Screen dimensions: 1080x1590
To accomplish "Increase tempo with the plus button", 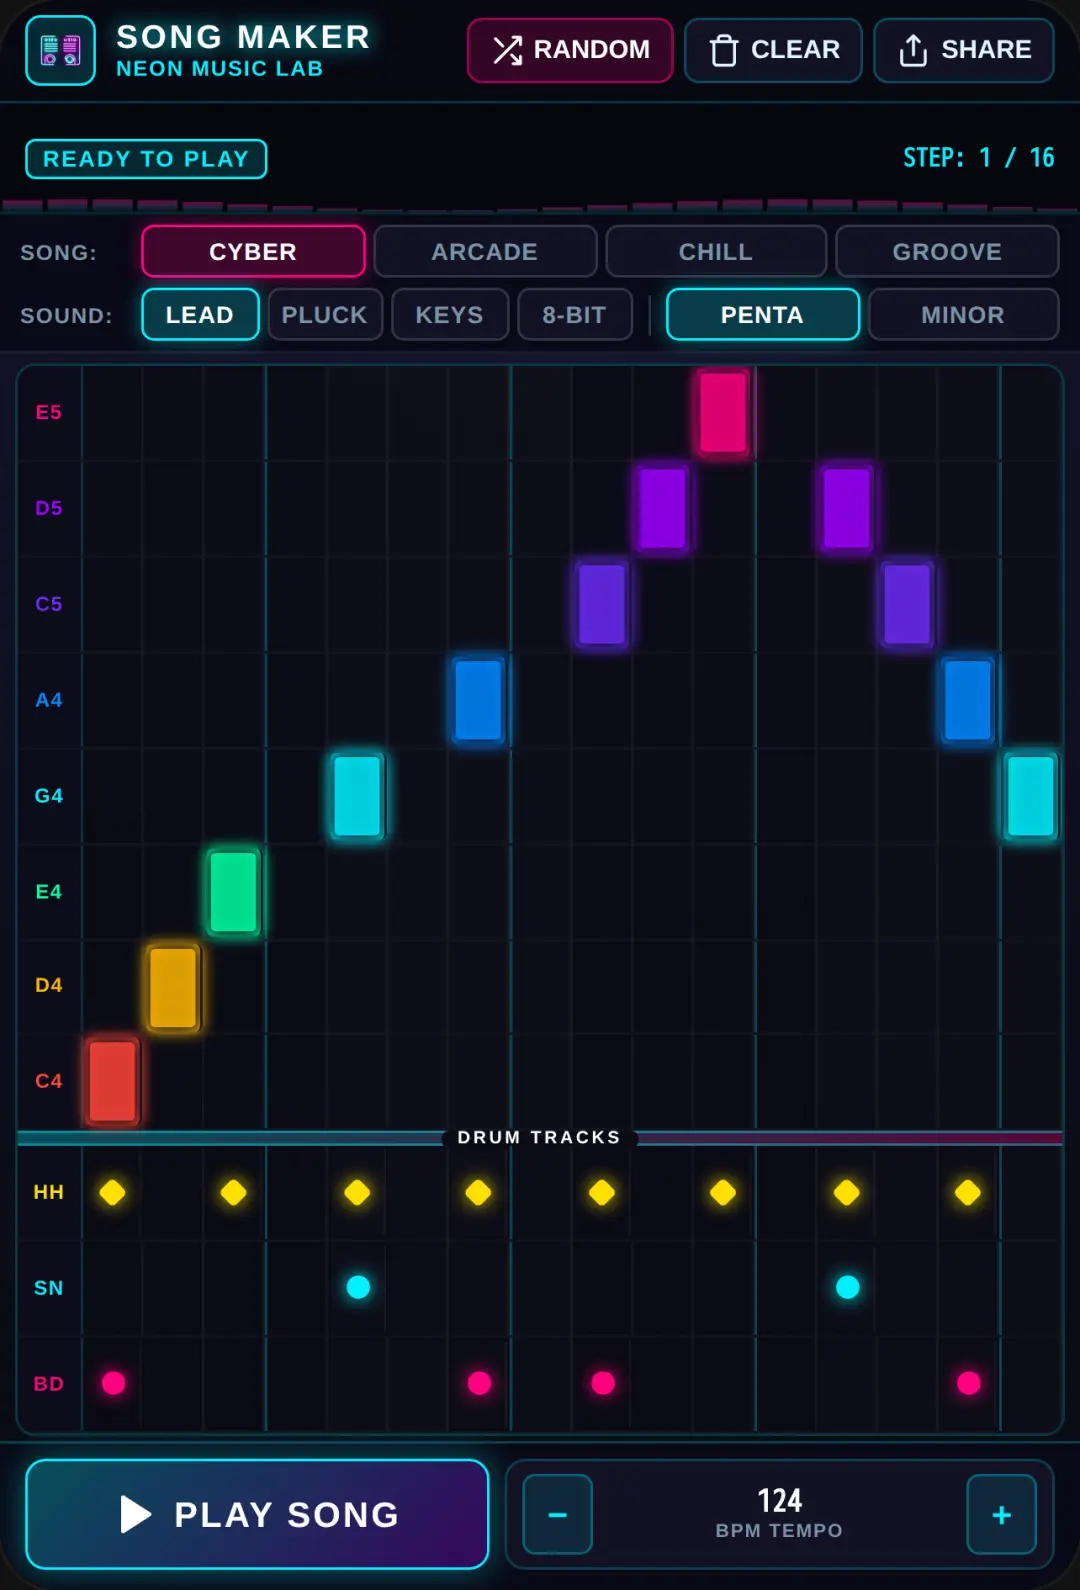I will 1001,1514.
